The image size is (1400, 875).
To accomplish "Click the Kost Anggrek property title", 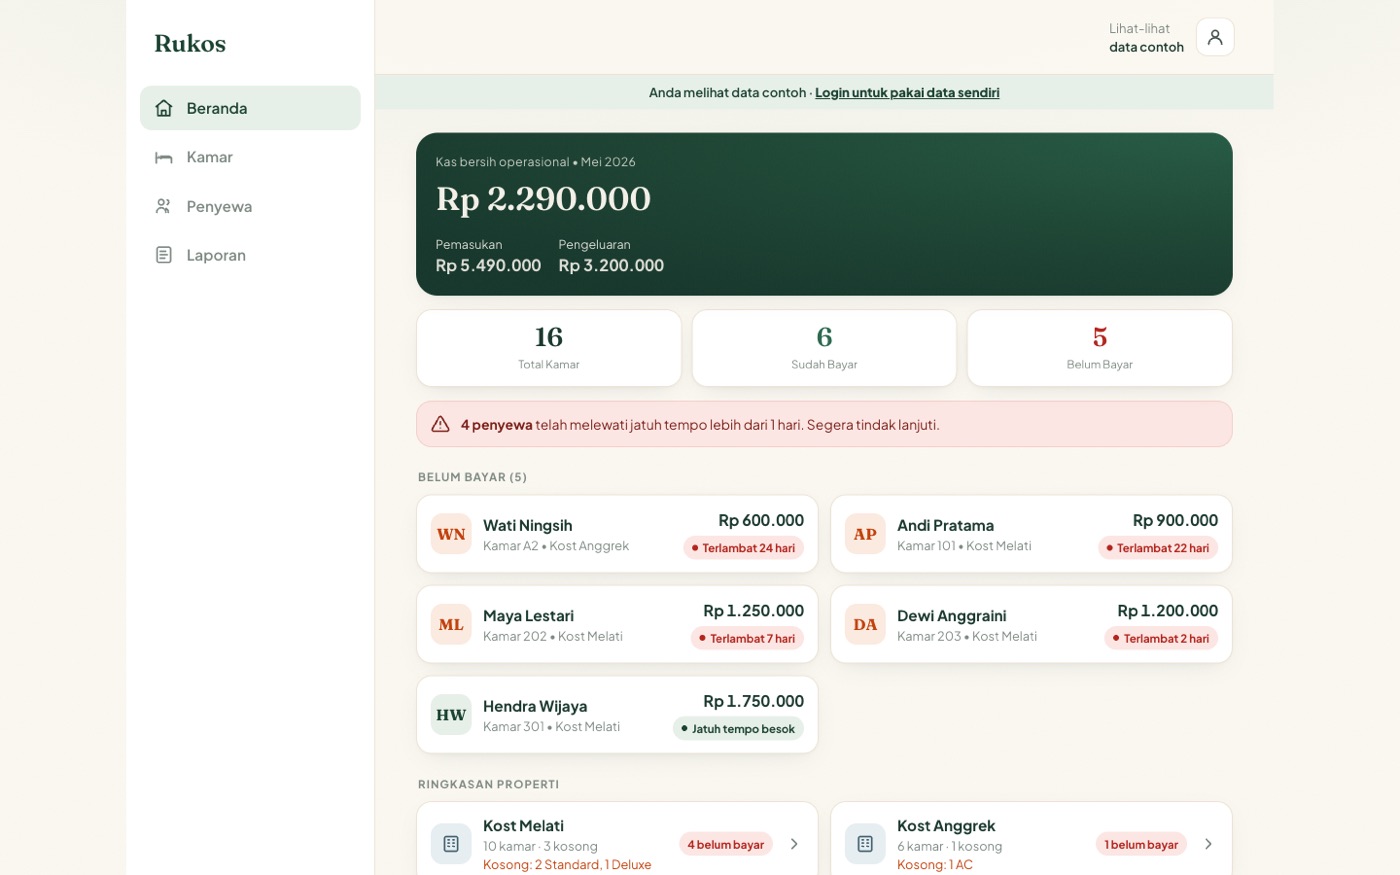I will (x=946, y=826).
